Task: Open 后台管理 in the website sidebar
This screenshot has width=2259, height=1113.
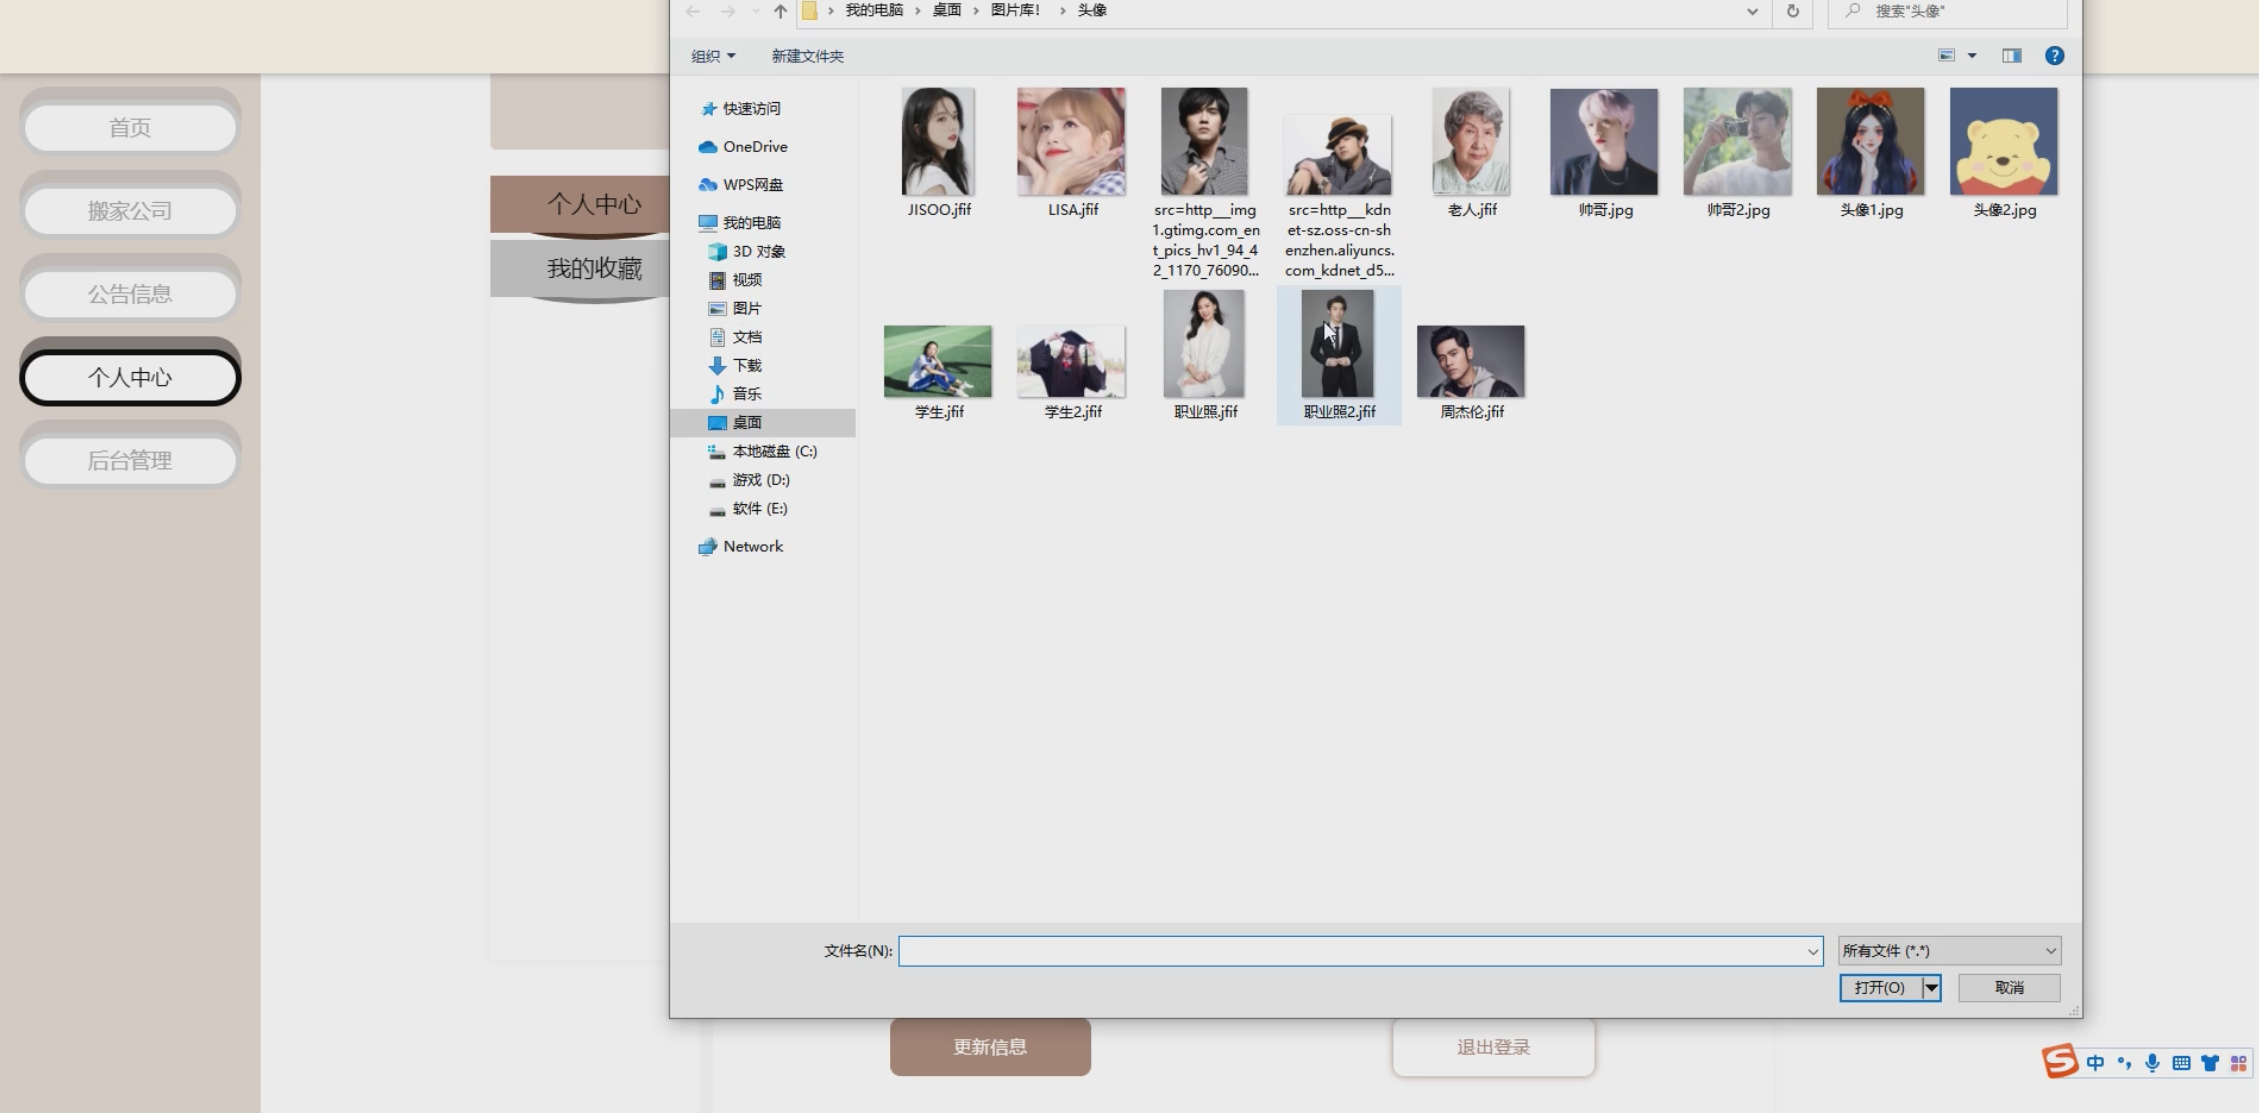Action: pos(130,460)
